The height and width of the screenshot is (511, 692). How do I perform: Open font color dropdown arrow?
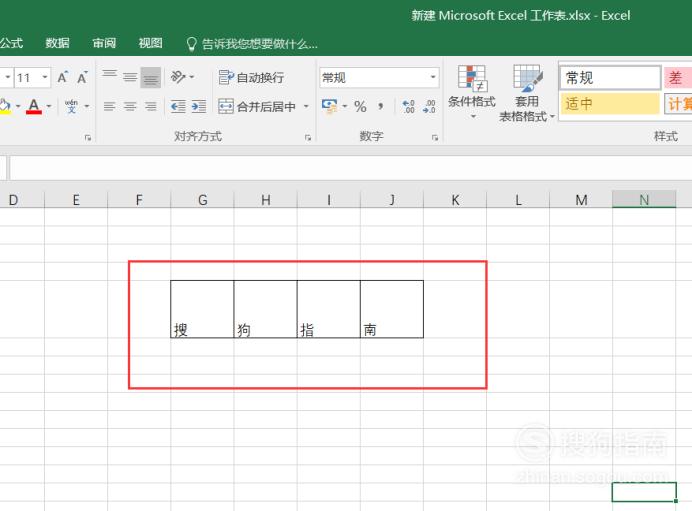[49, 106]
